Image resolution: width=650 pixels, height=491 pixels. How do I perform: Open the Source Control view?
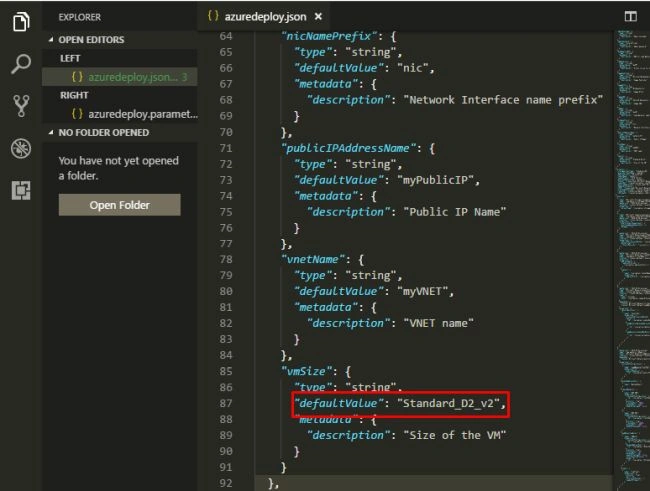21,106
